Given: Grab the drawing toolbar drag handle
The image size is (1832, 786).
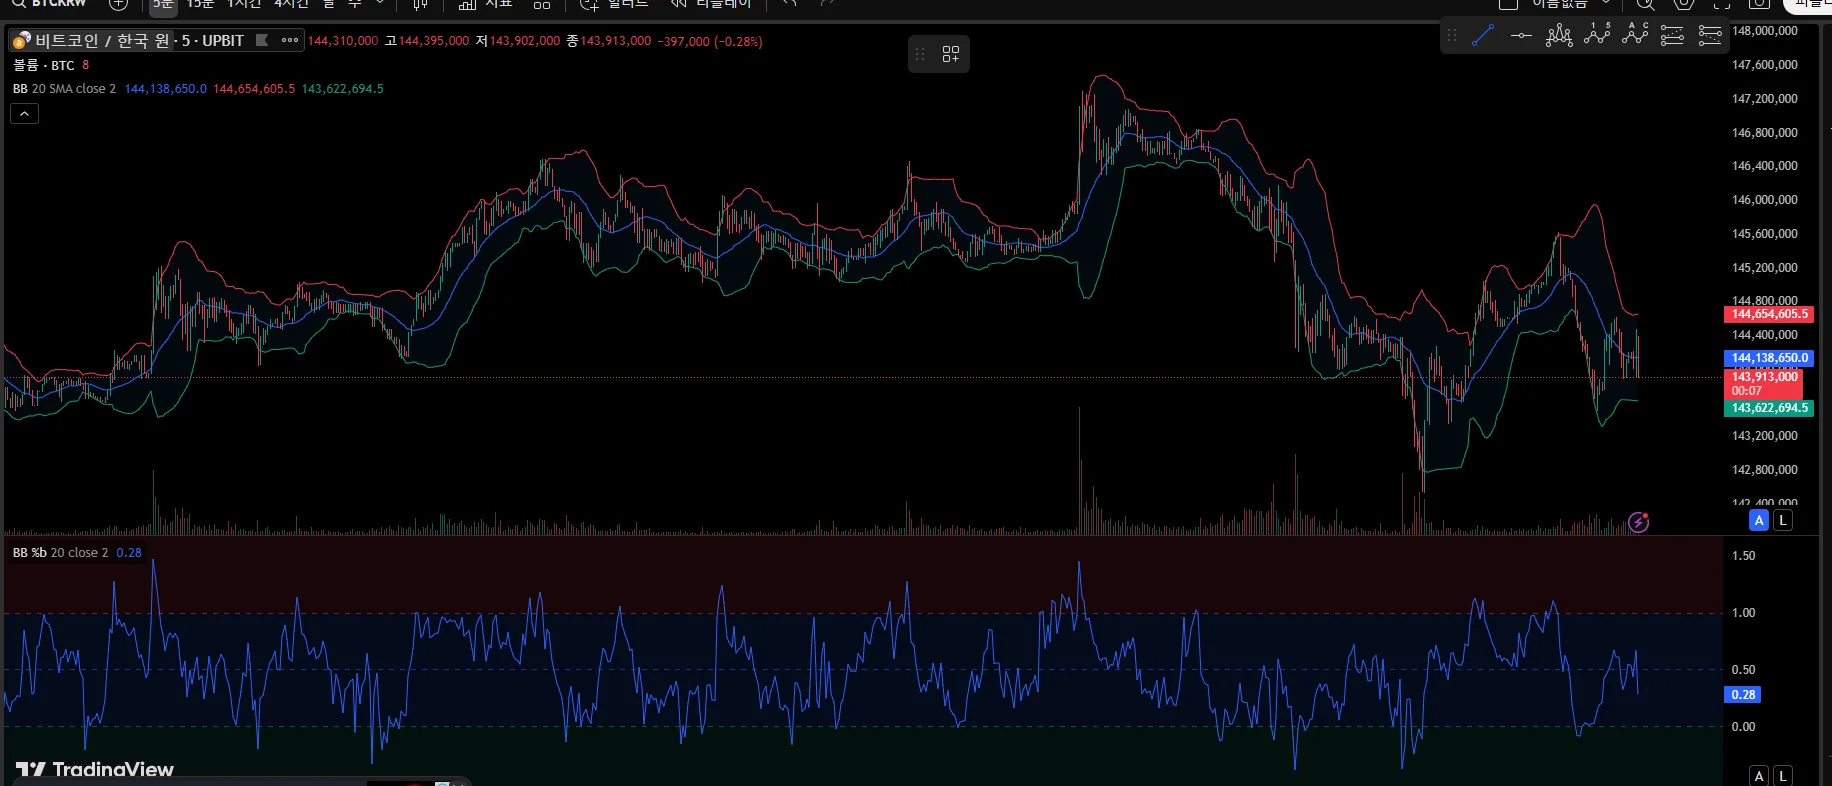Looking at the screenshot, I should 1452,36.
